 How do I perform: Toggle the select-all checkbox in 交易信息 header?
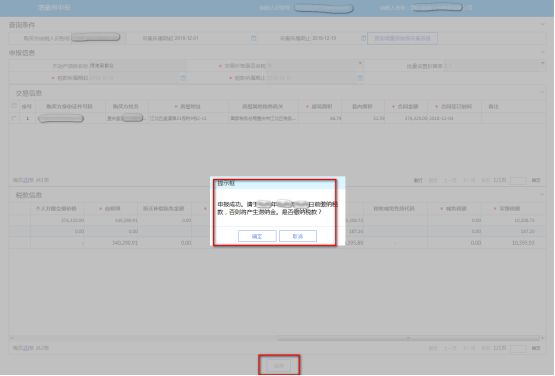[x=14, y=106]
